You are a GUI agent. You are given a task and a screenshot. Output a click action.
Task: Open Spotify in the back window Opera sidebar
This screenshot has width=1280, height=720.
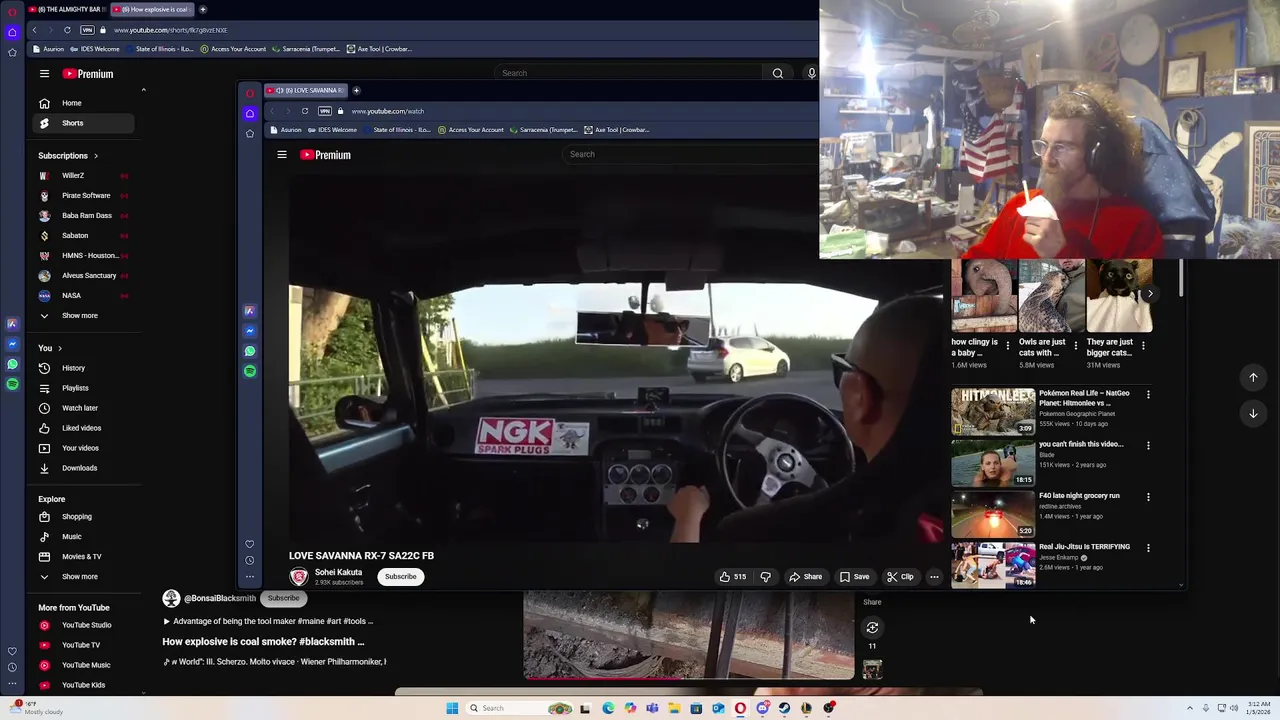[x=12, y=384]
